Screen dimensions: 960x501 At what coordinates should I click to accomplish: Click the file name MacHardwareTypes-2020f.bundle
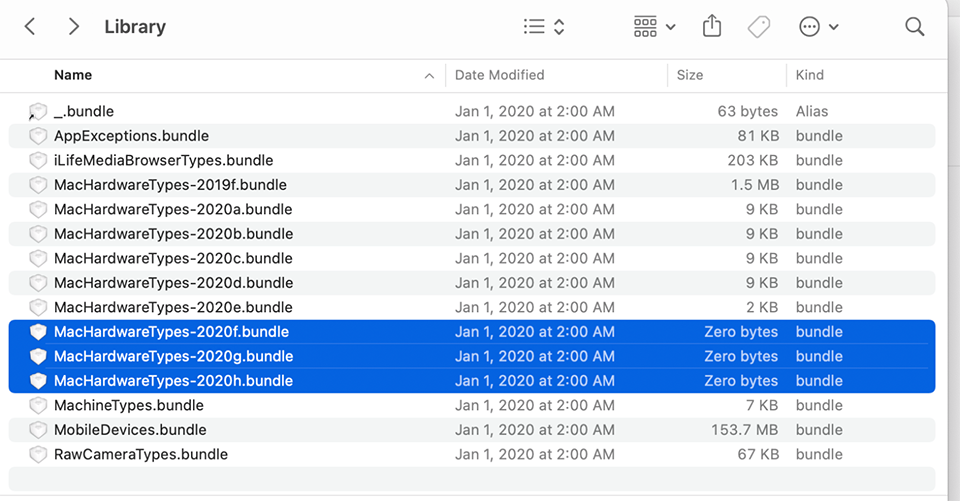171,332
